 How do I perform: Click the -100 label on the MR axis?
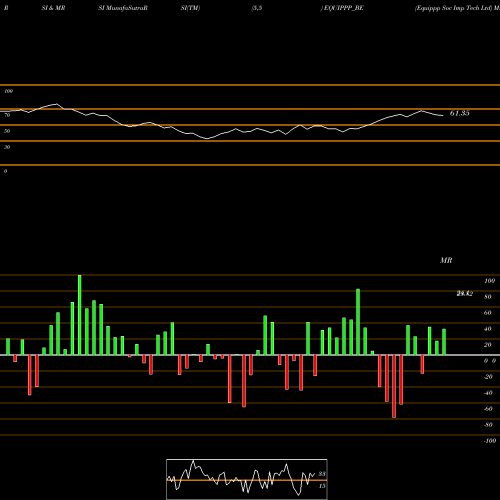pyautogui.click(x=490, y=441)
